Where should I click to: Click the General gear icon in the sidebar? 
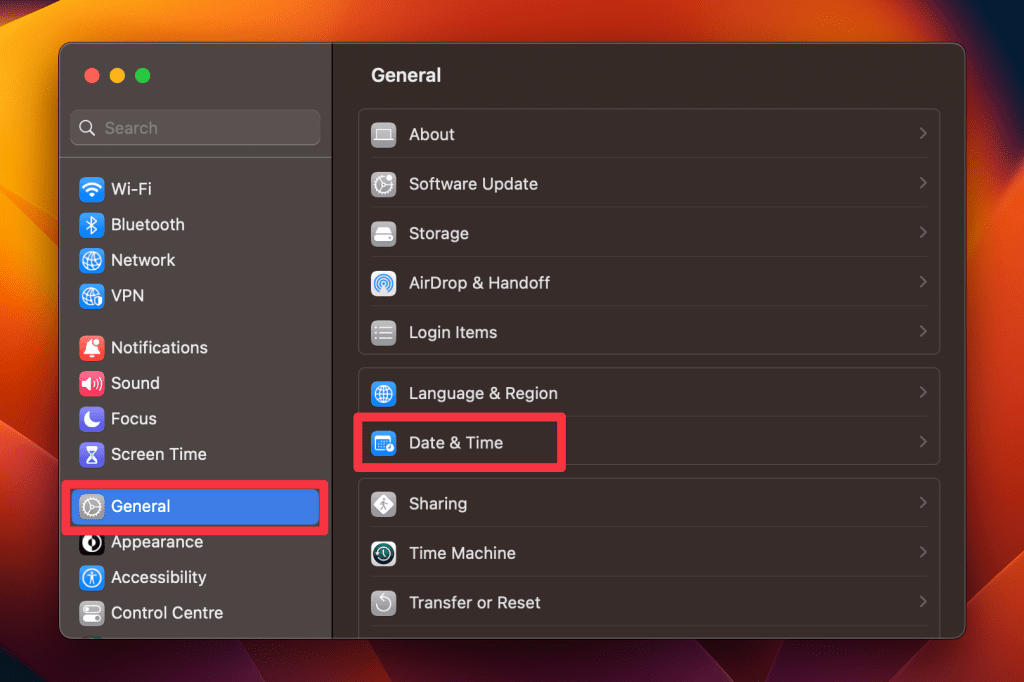91,506
